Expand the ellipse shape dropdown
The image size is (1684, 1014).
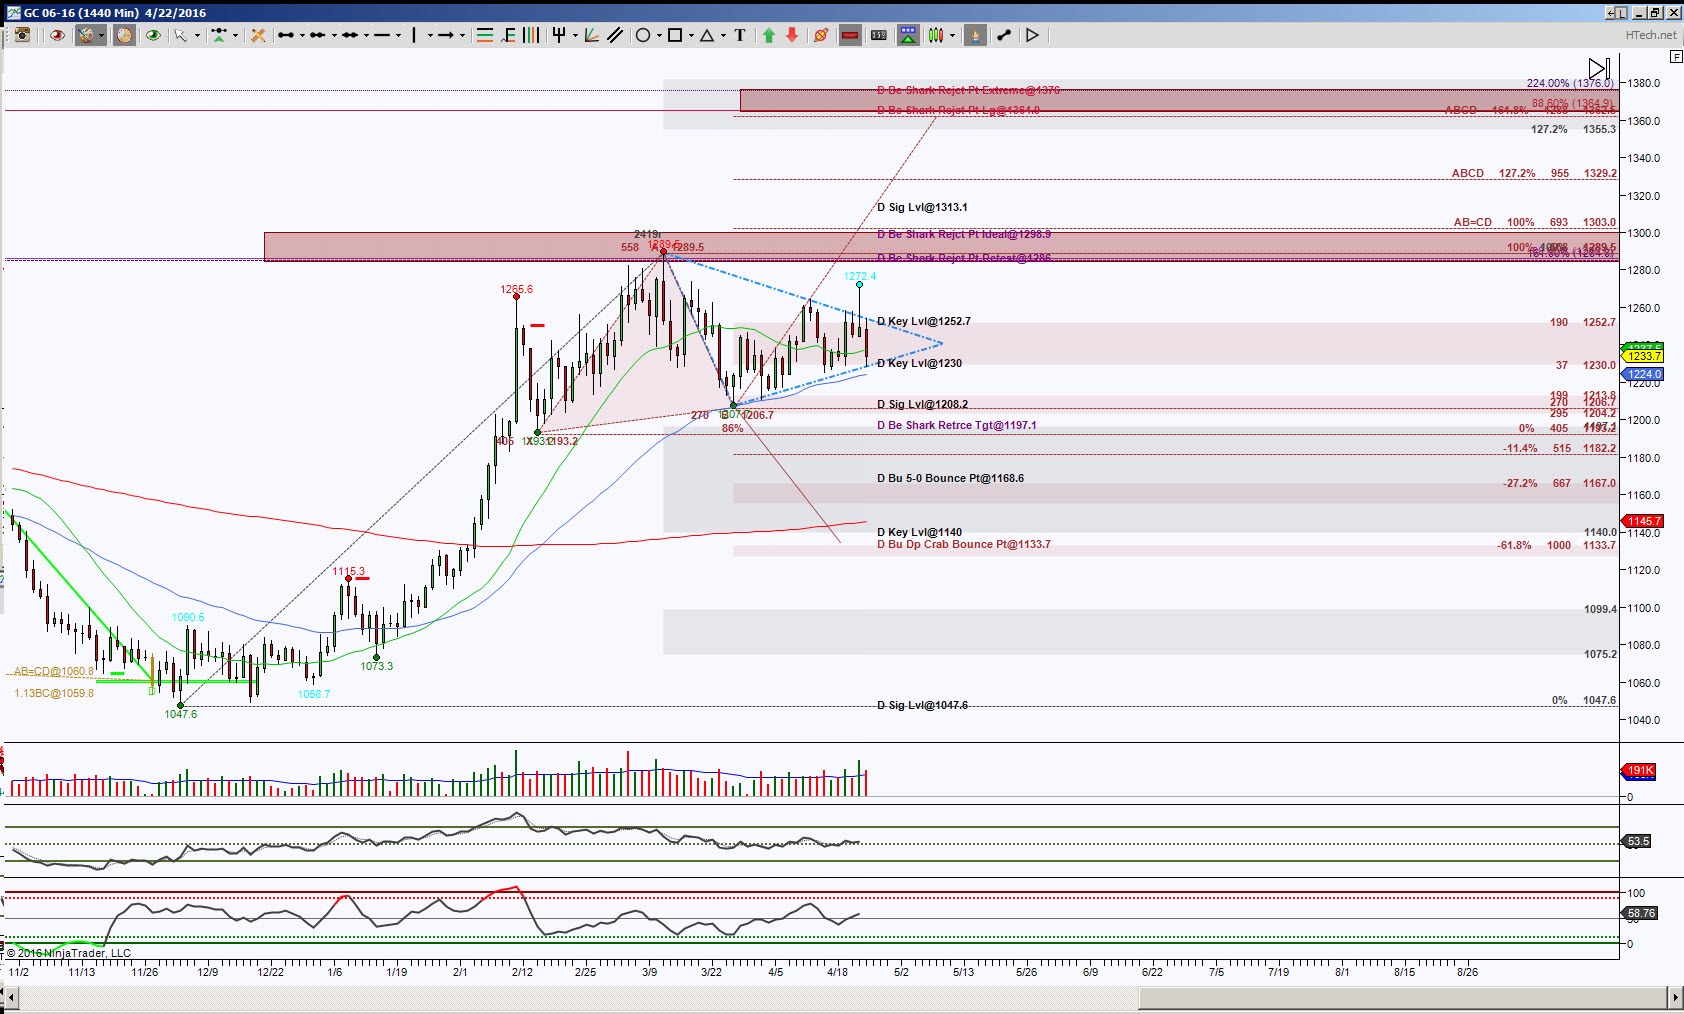pos(659,35)
